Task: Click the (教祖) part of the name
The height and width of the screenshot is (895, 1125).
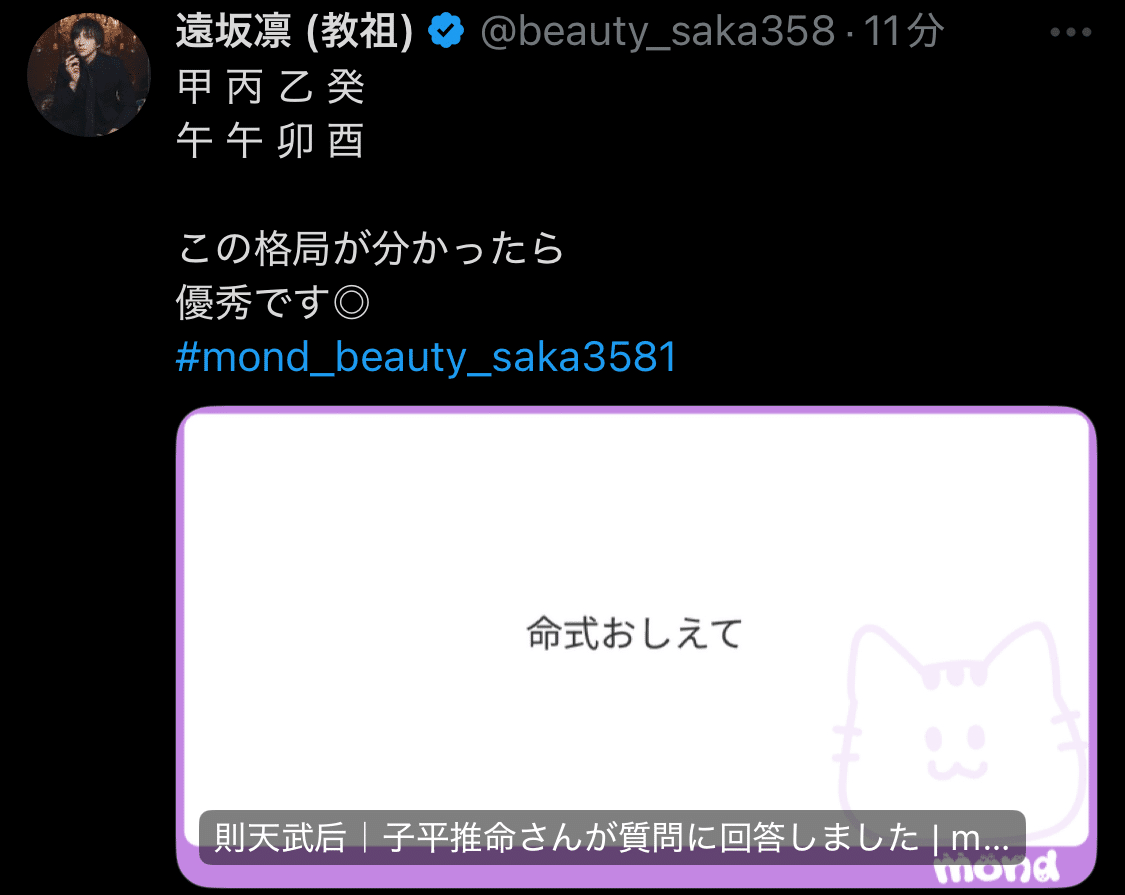Action: [x=360, y=32]
